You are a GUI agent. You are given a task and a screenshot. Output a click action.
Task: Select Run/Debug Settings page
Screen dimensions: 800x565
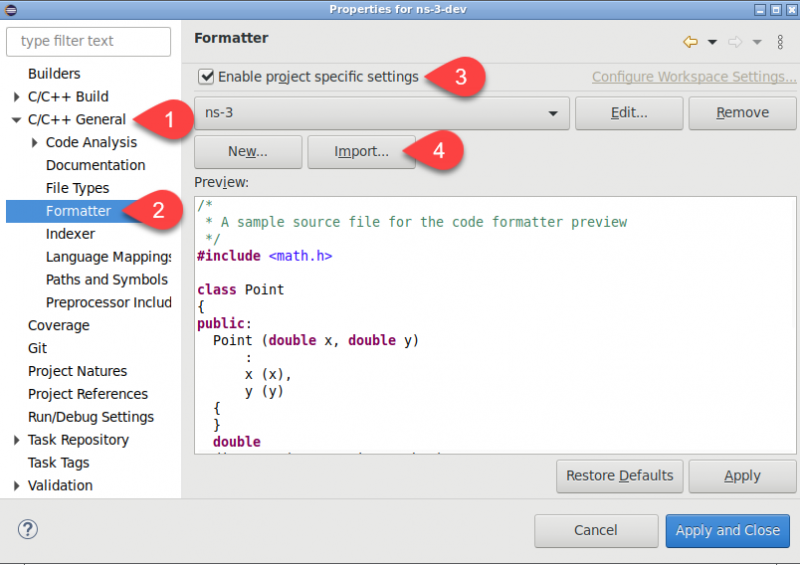(91, 417)
